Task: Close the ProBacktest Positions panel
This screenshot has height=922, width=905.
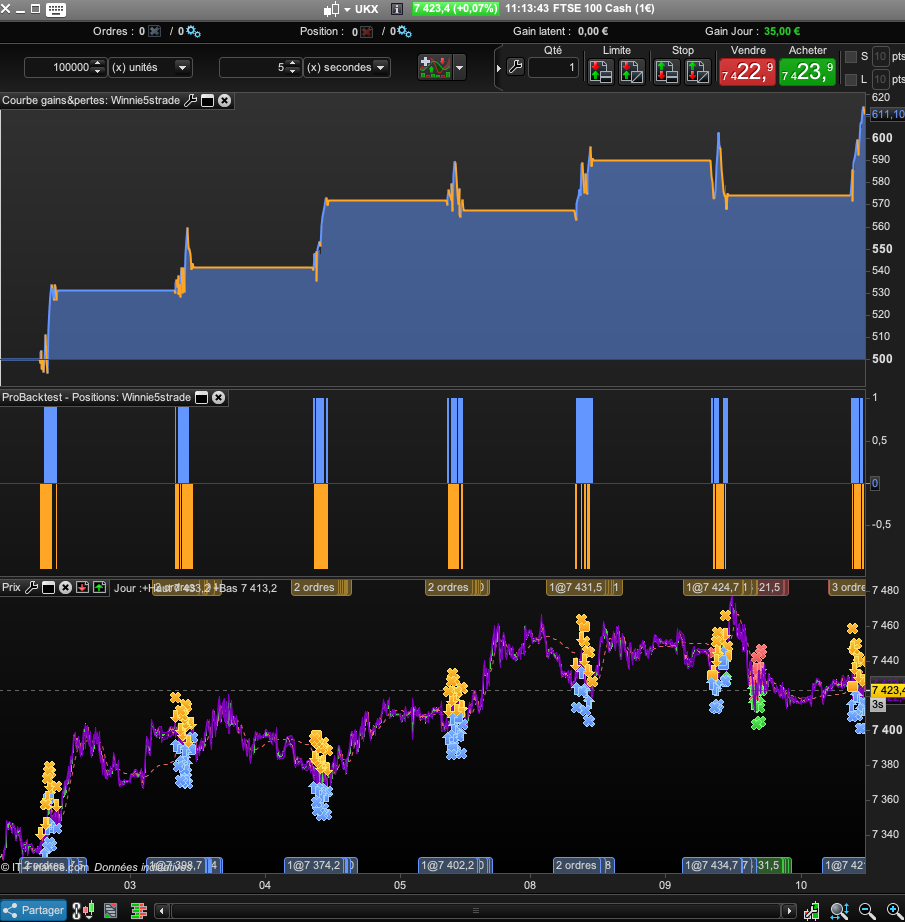Action: point(218,397)
